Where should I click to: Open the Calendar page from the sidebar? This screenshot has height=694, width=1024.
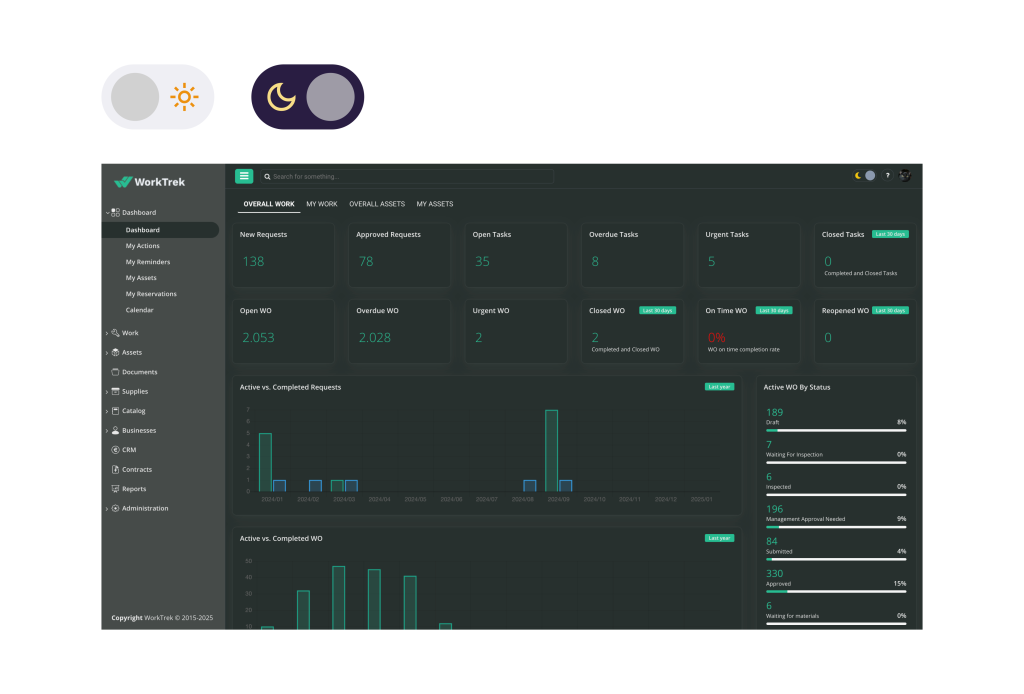(x=139, y=310)
